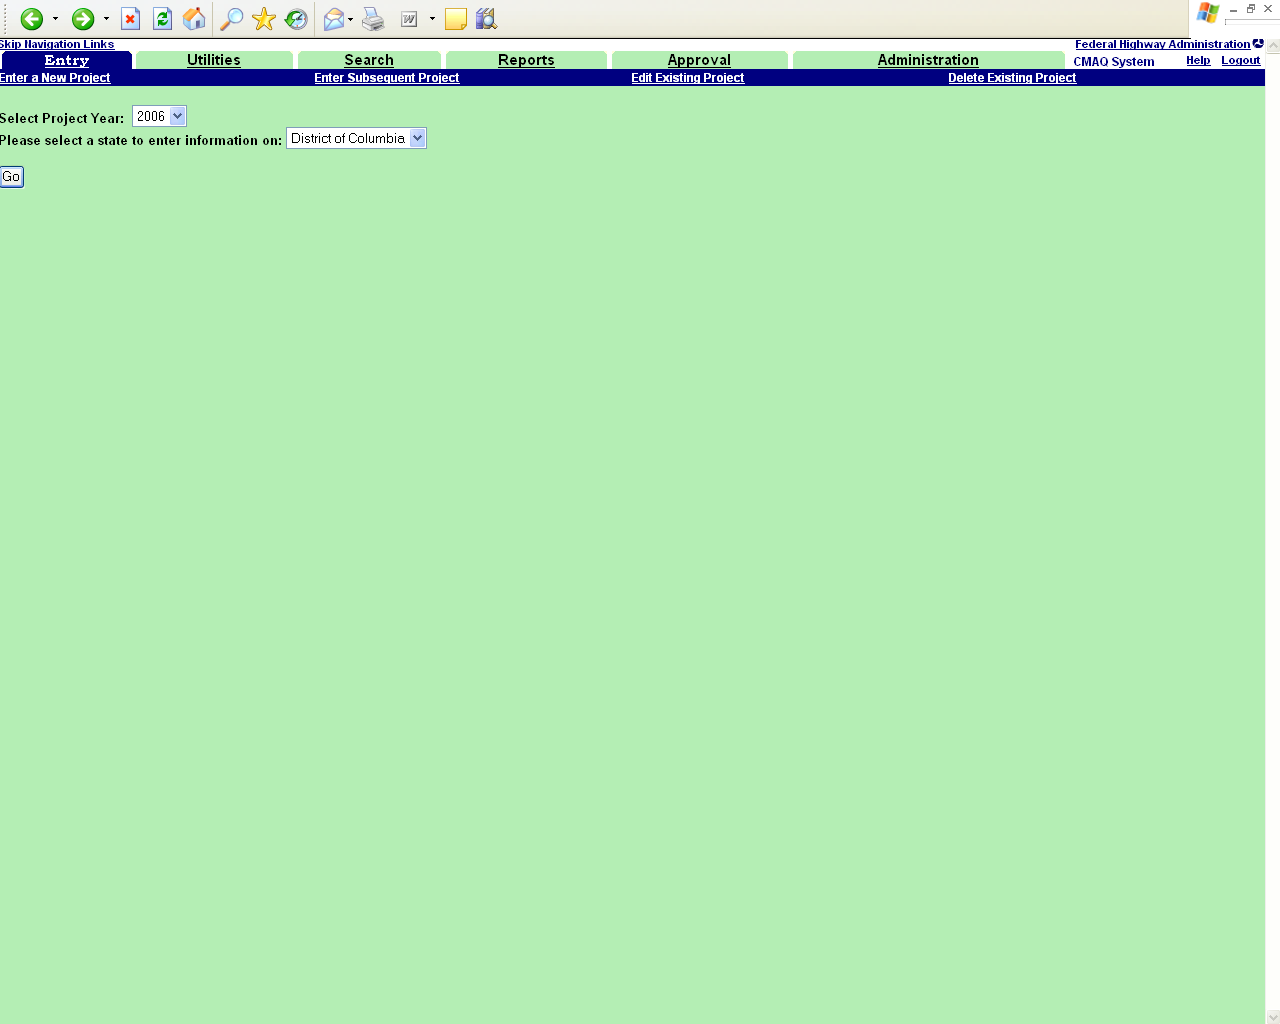Go to the Home page icon
Image resolution: width=1280 pixels, height=1024 pixels.
click(194, 19)
